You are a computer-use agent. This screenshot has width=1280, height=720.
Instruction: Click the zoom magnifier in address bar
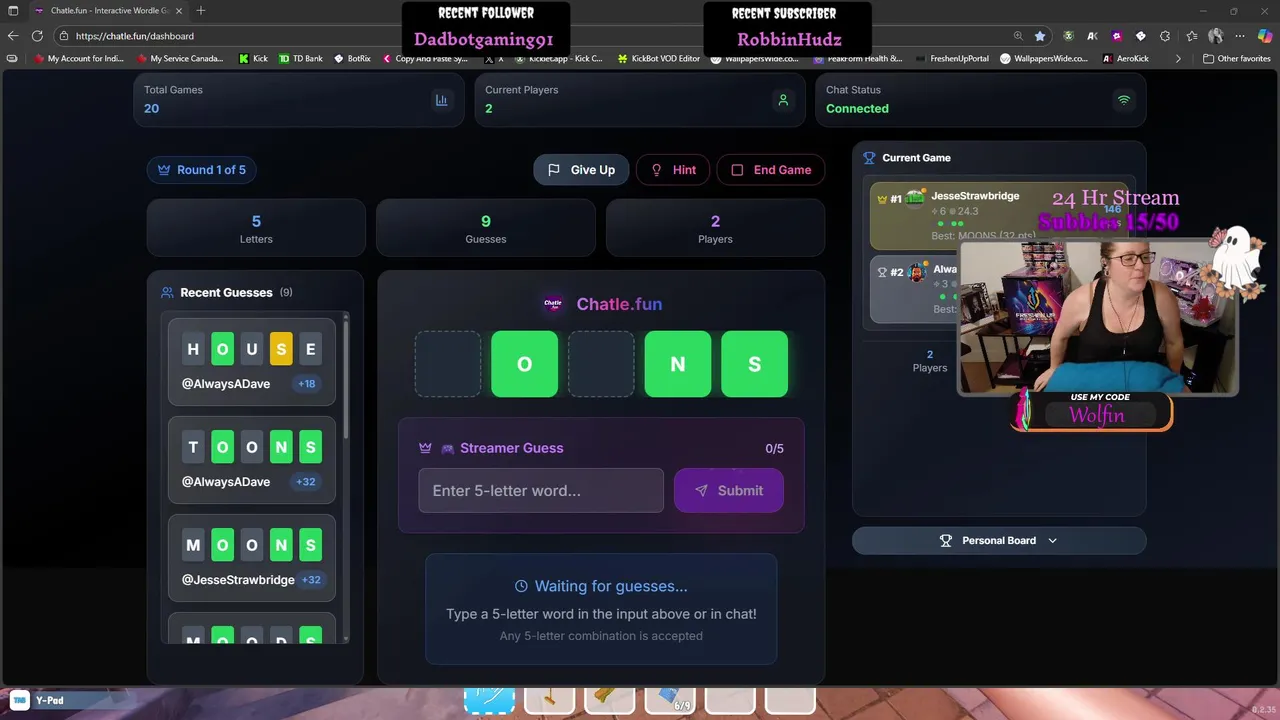[x=1018, y=35]
